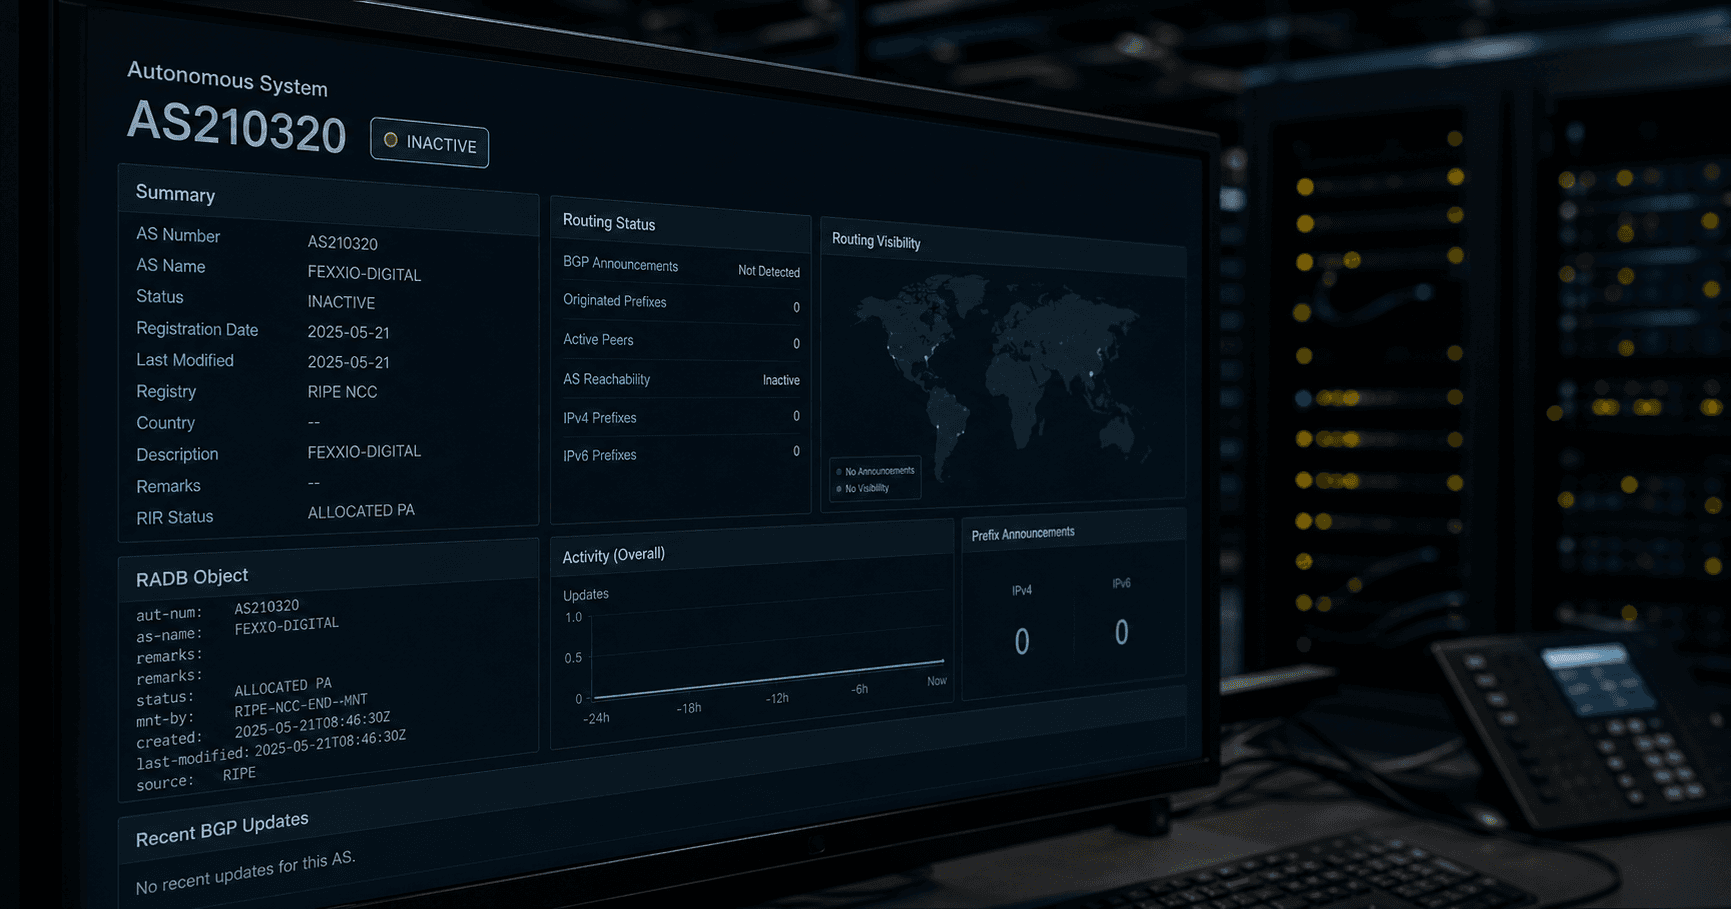Image resolution: width=1731 pixels, height=909 pixels.
Task: Click the Now tick on the activity chart
Action: [x=936, y=681]
